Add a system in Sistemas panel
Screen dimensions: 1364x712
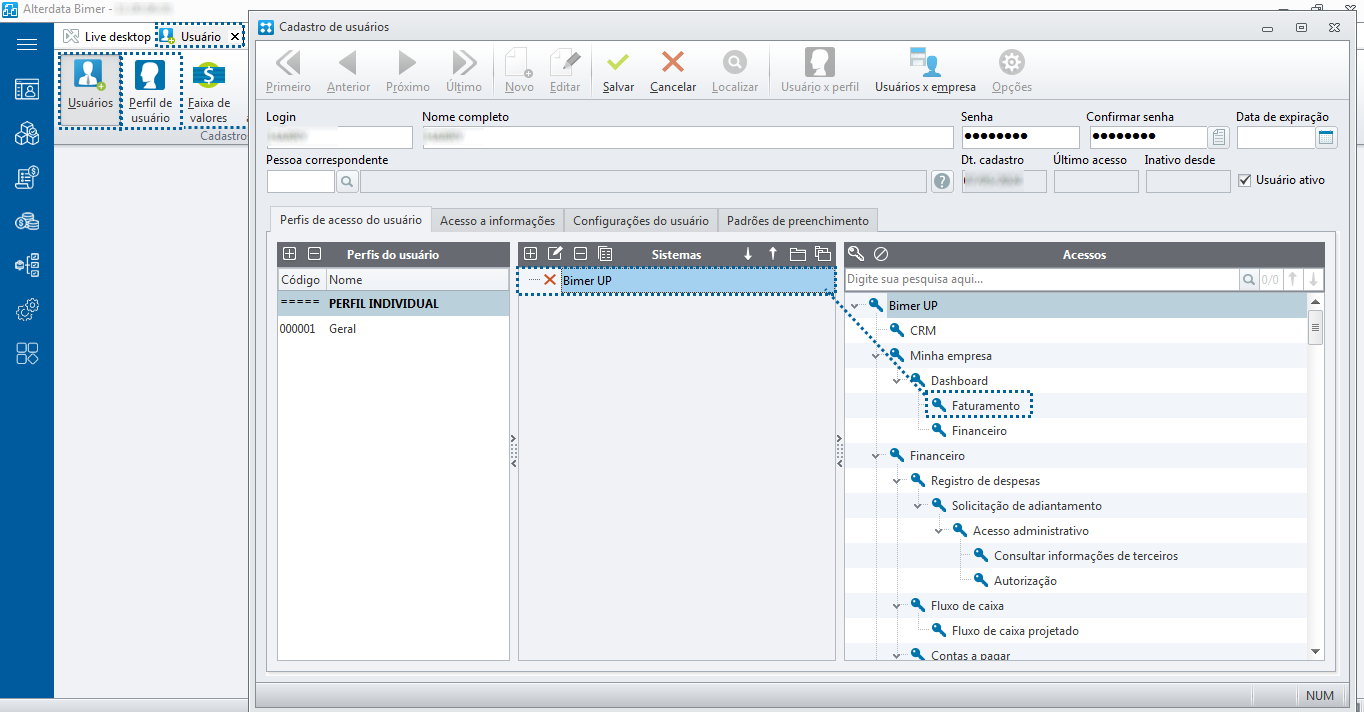531,254
